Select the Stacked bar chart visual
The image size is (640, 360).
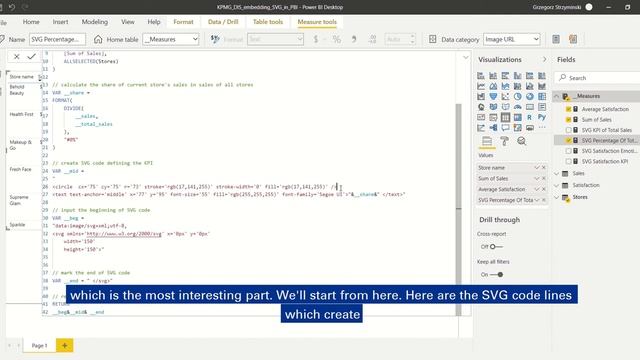[x=481, y=76]
